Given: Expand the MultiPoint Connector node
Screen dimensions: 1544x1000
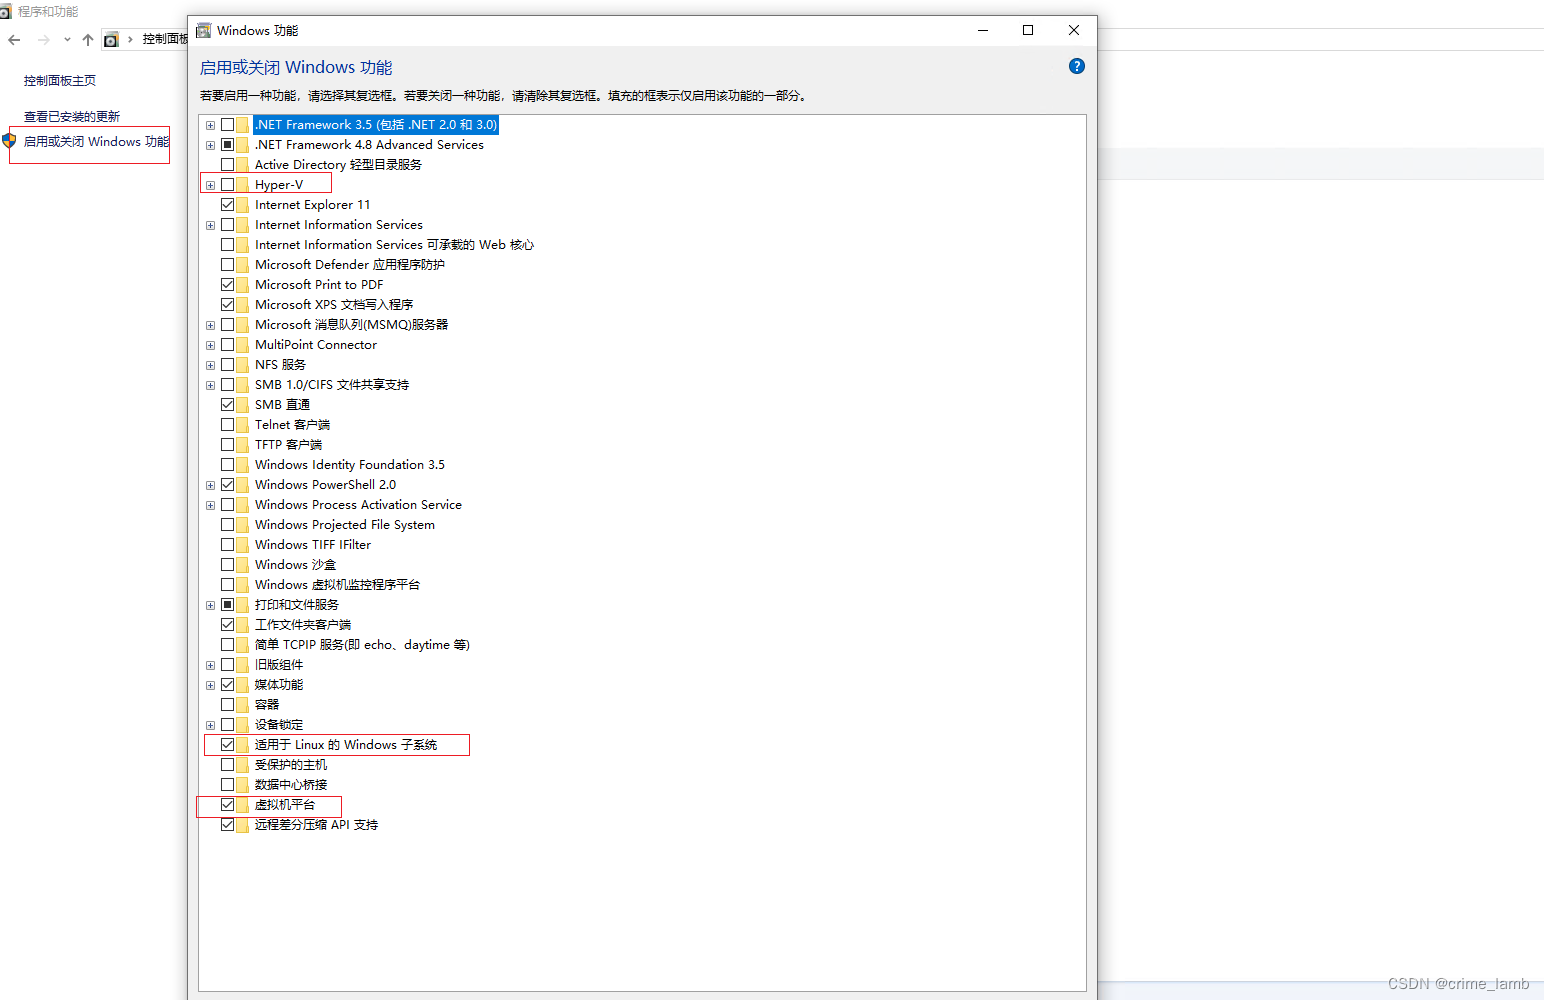Looking at the screenshot, I should point(210,345).
